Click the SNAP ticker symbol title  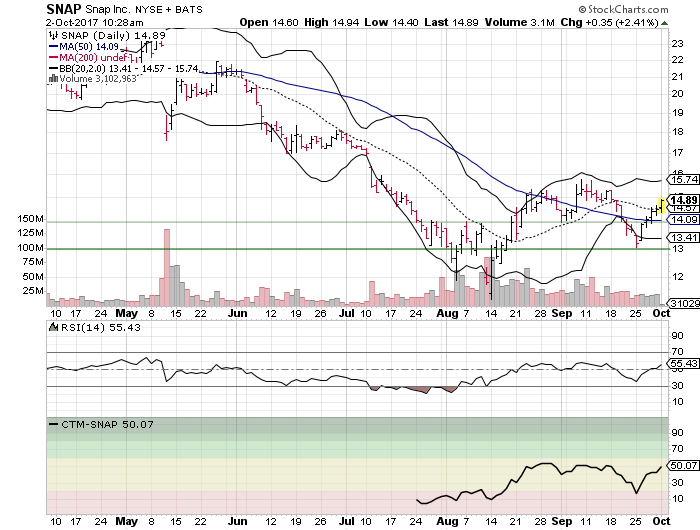click(64, 9)
